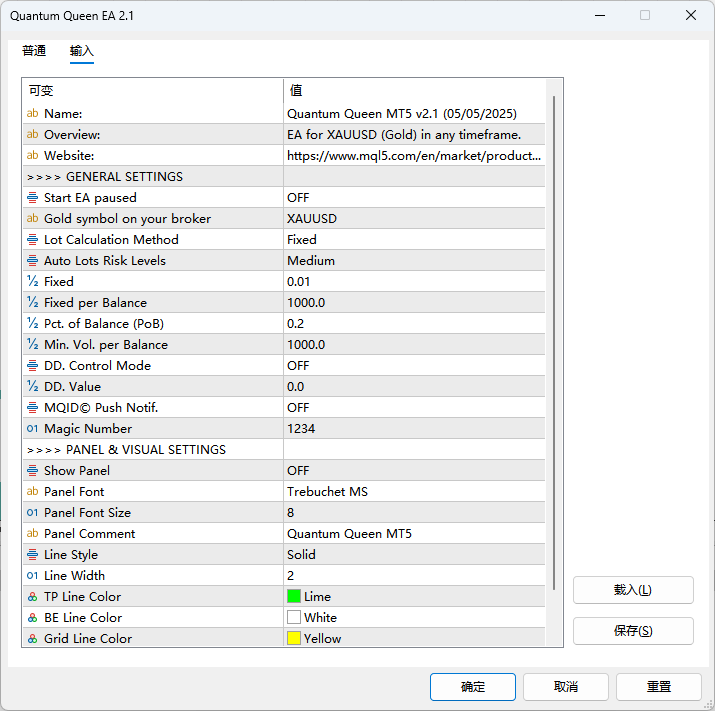Open the Lot Calculation Method Fixed dropdown
715x711 pixels.
[x=413, y=240]
